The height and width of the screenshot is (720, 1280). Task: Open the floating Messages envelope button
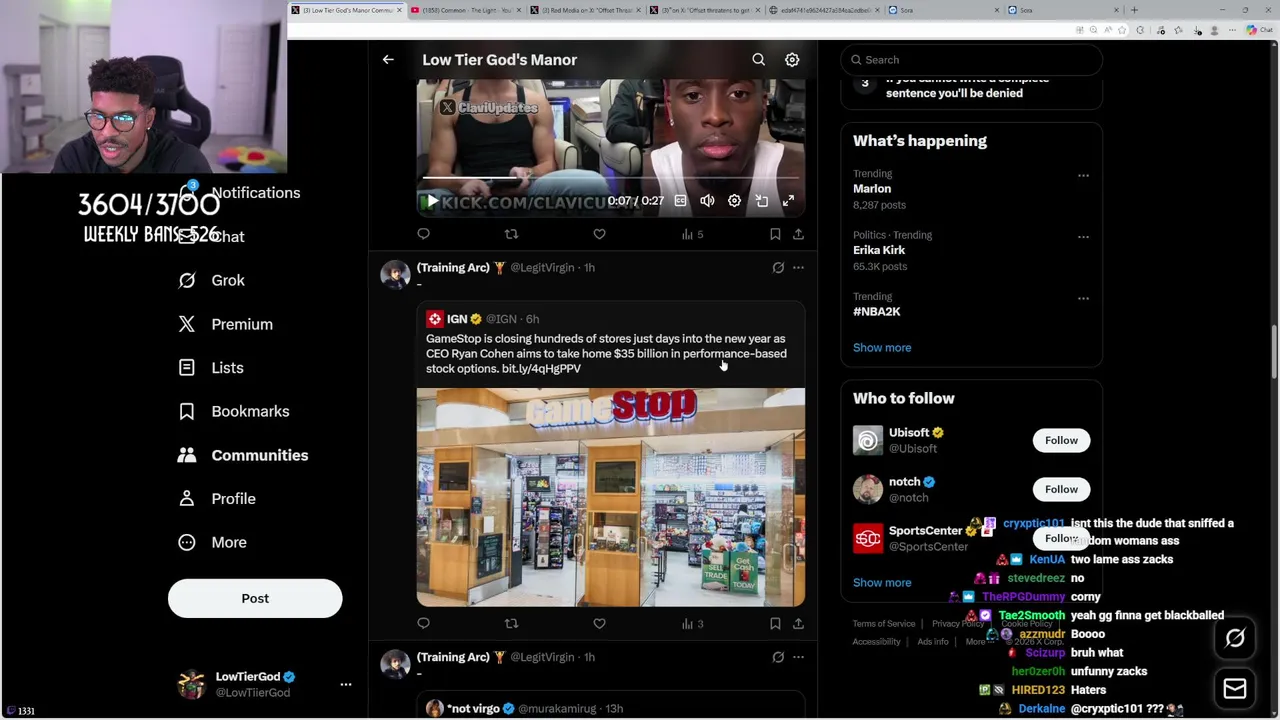pyautogui.click(x=1235, y=688)
